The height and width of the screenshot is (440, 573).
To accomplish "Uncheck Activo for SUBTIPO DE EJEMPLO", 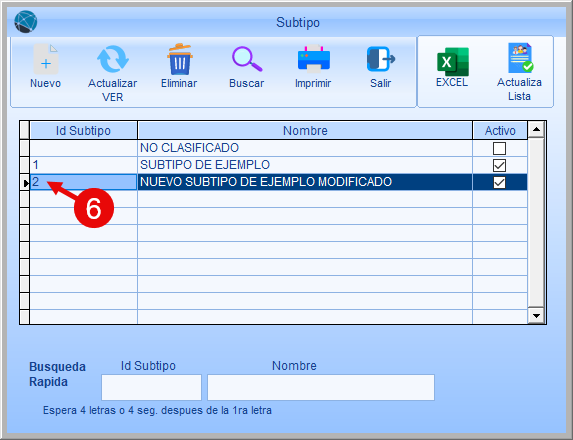I will (499, 165).
